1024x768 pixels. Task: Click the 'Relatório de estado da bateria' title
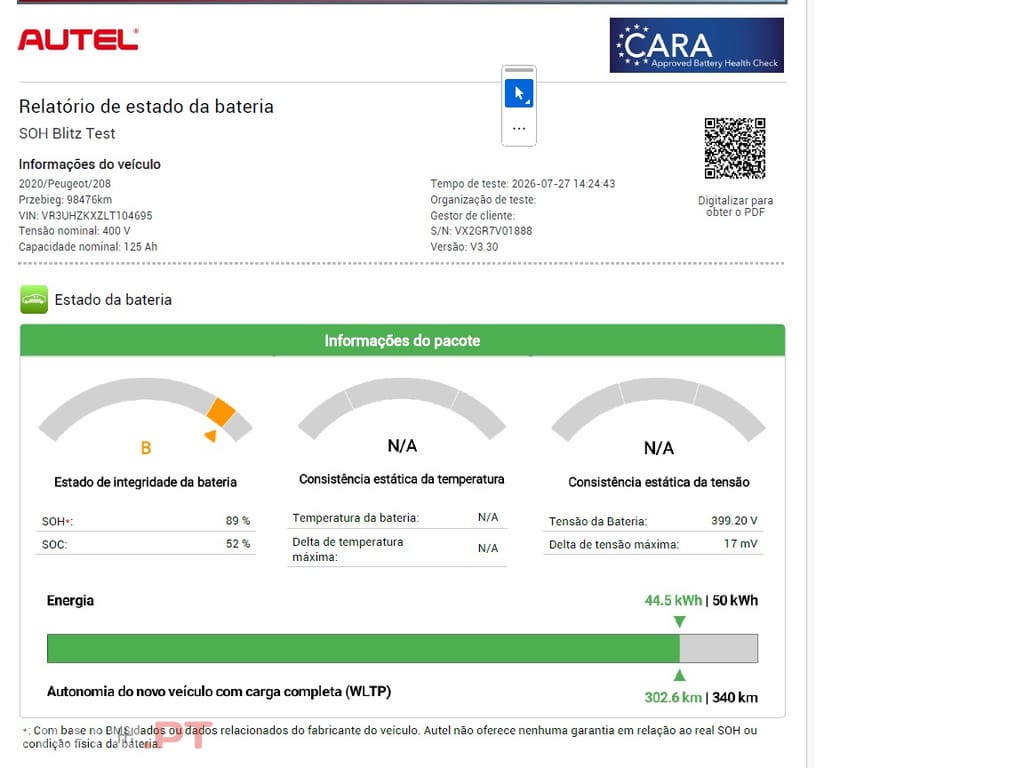(146, 106)
